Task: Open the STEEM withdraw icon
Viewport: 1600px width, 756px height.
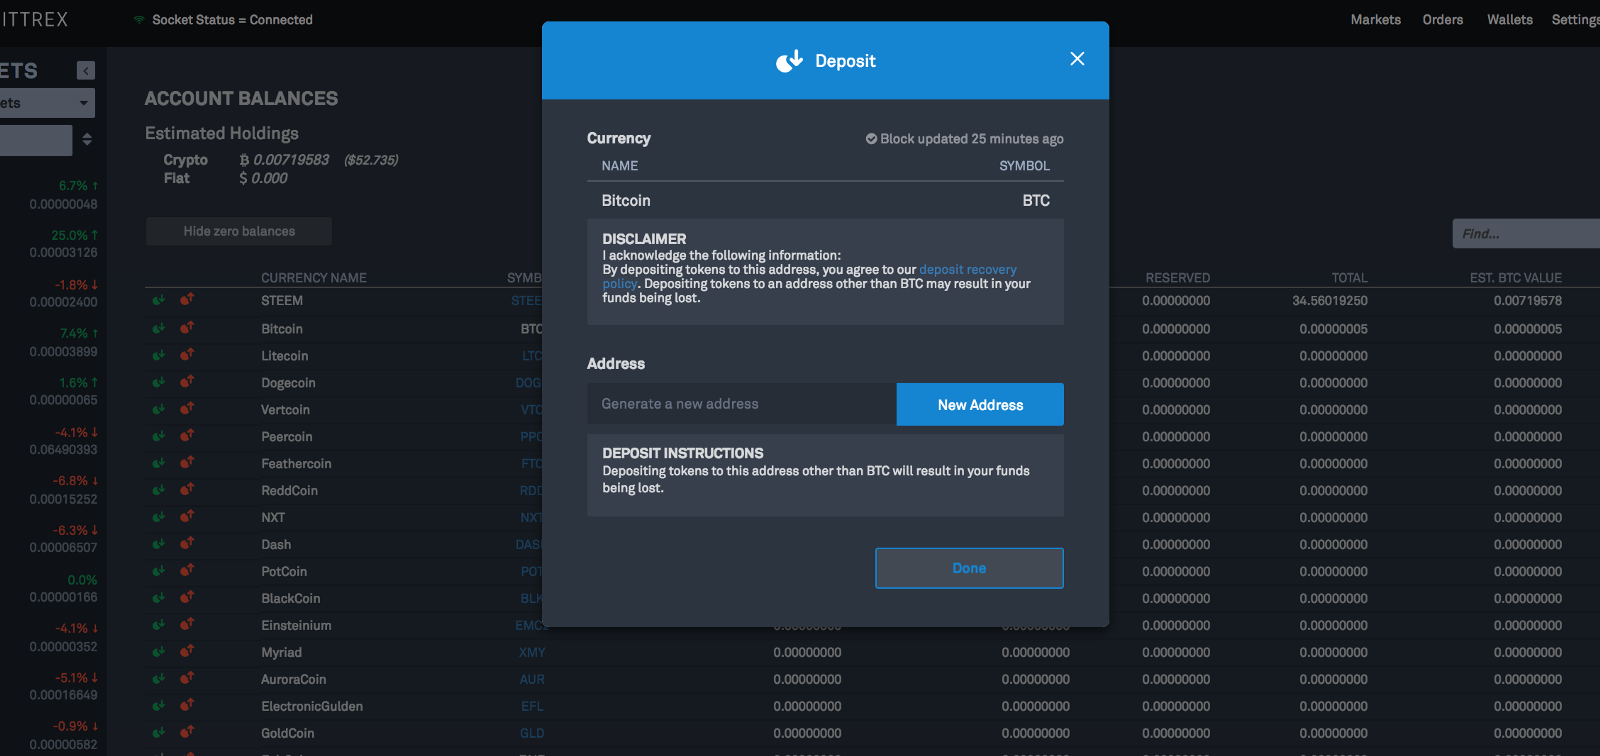Action: point(187,299)
